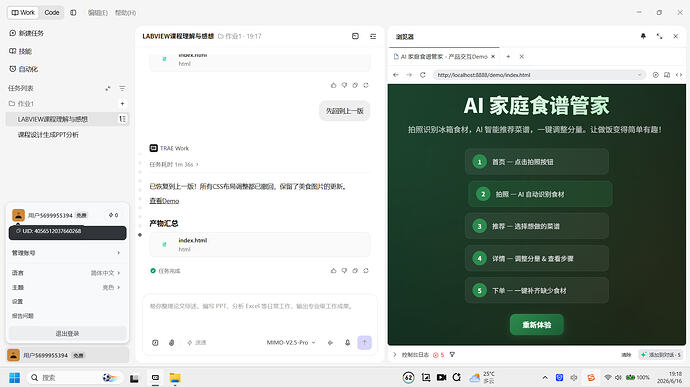
Task: Copy the UID from the dark tooltip
Action: [18, 231]
